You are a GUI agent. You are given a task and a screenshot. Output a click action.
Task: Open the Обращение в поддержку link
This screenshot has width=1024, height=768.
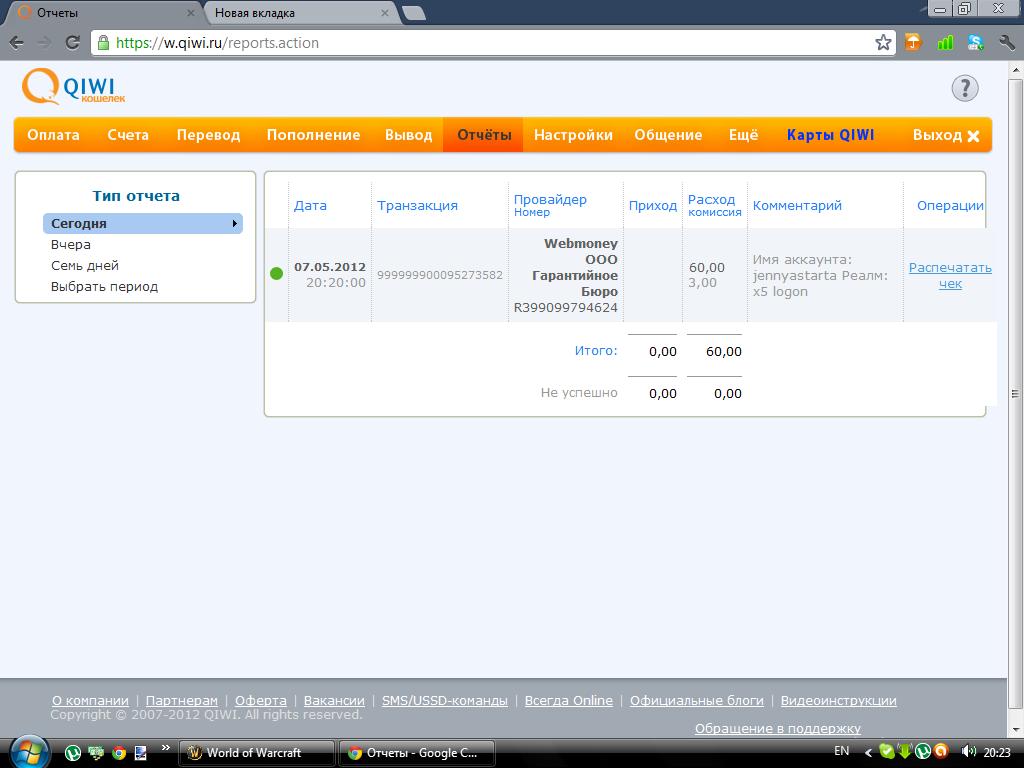click(x=777, y=728)
